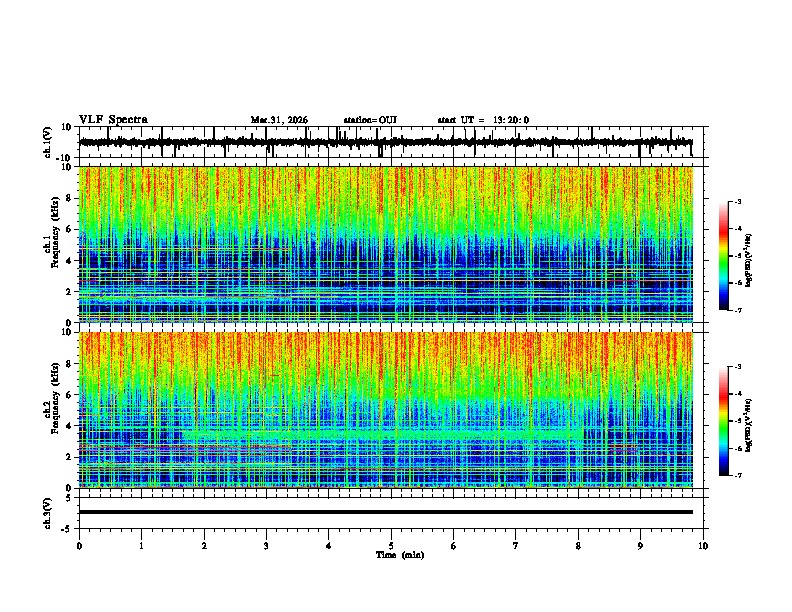Image resolution: width=792 pixels, height=612 pixels.
Task: Select the "ch.1(V)" waveform axis label
Action: point(48,142)
